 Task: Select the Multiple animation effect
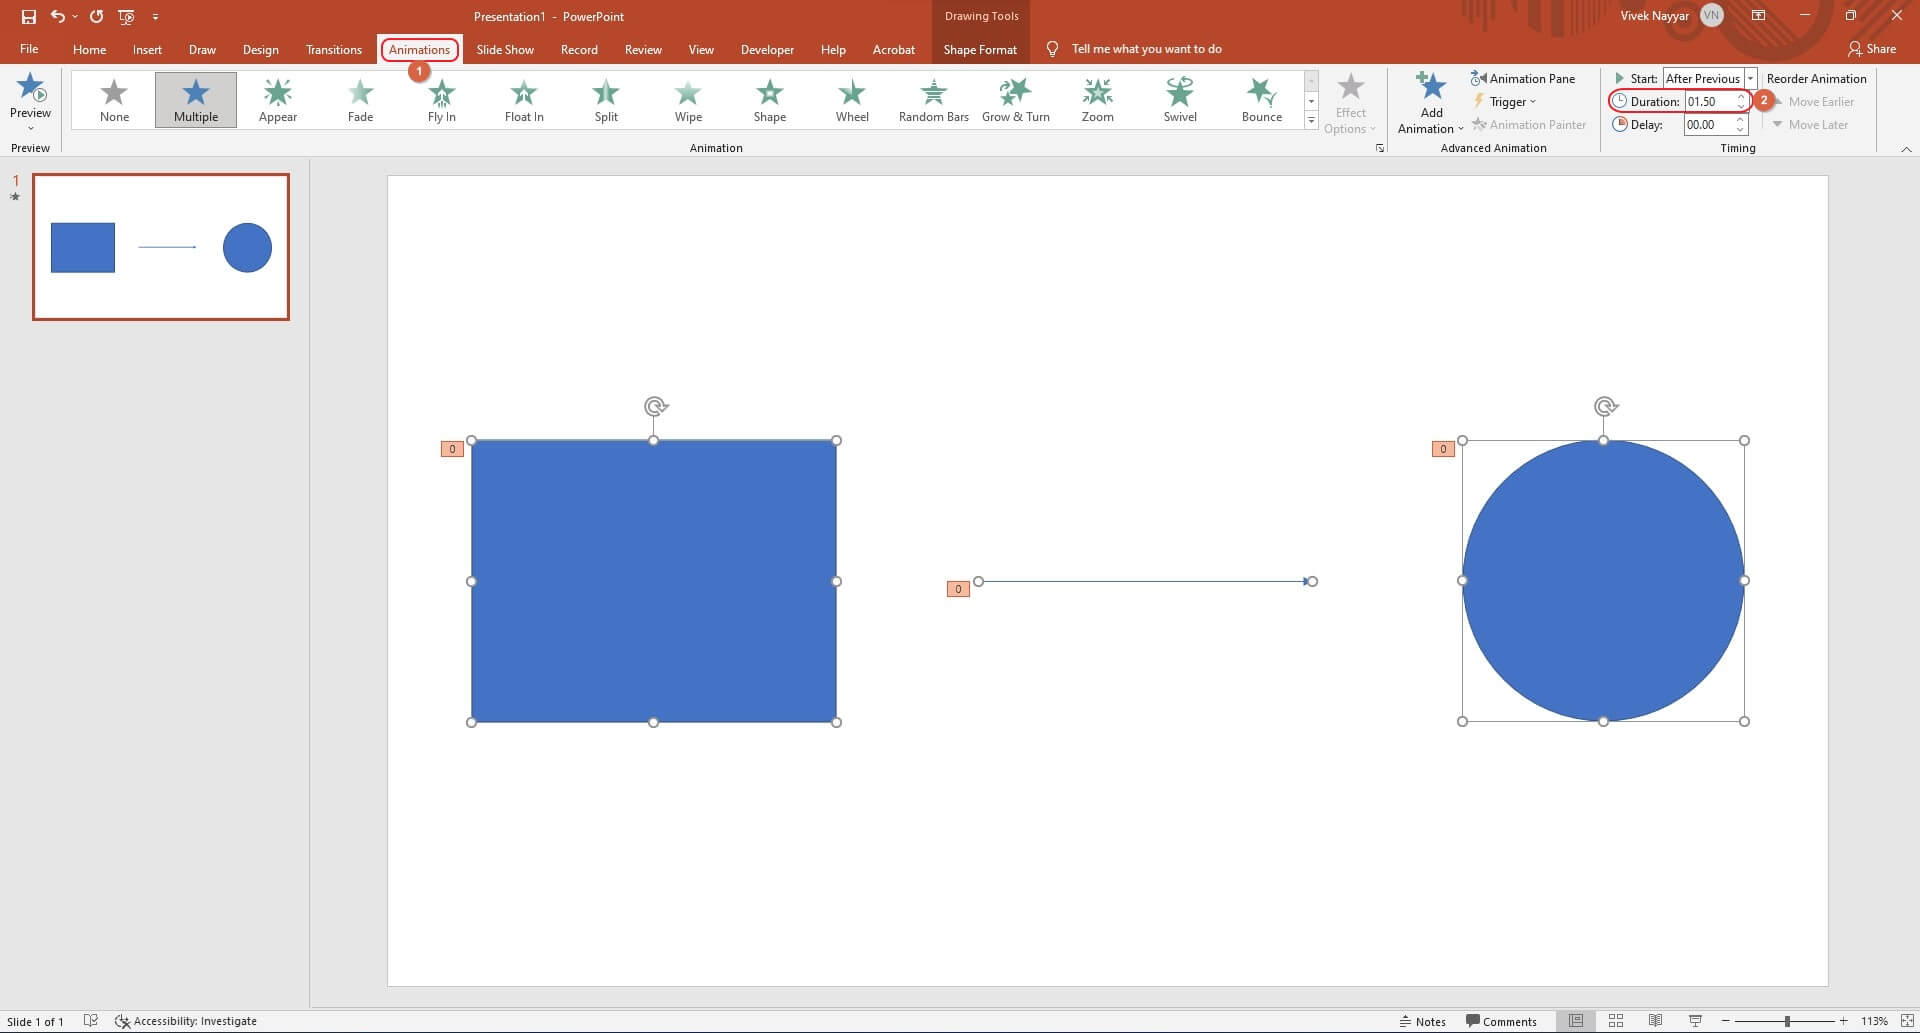[196, 100]
